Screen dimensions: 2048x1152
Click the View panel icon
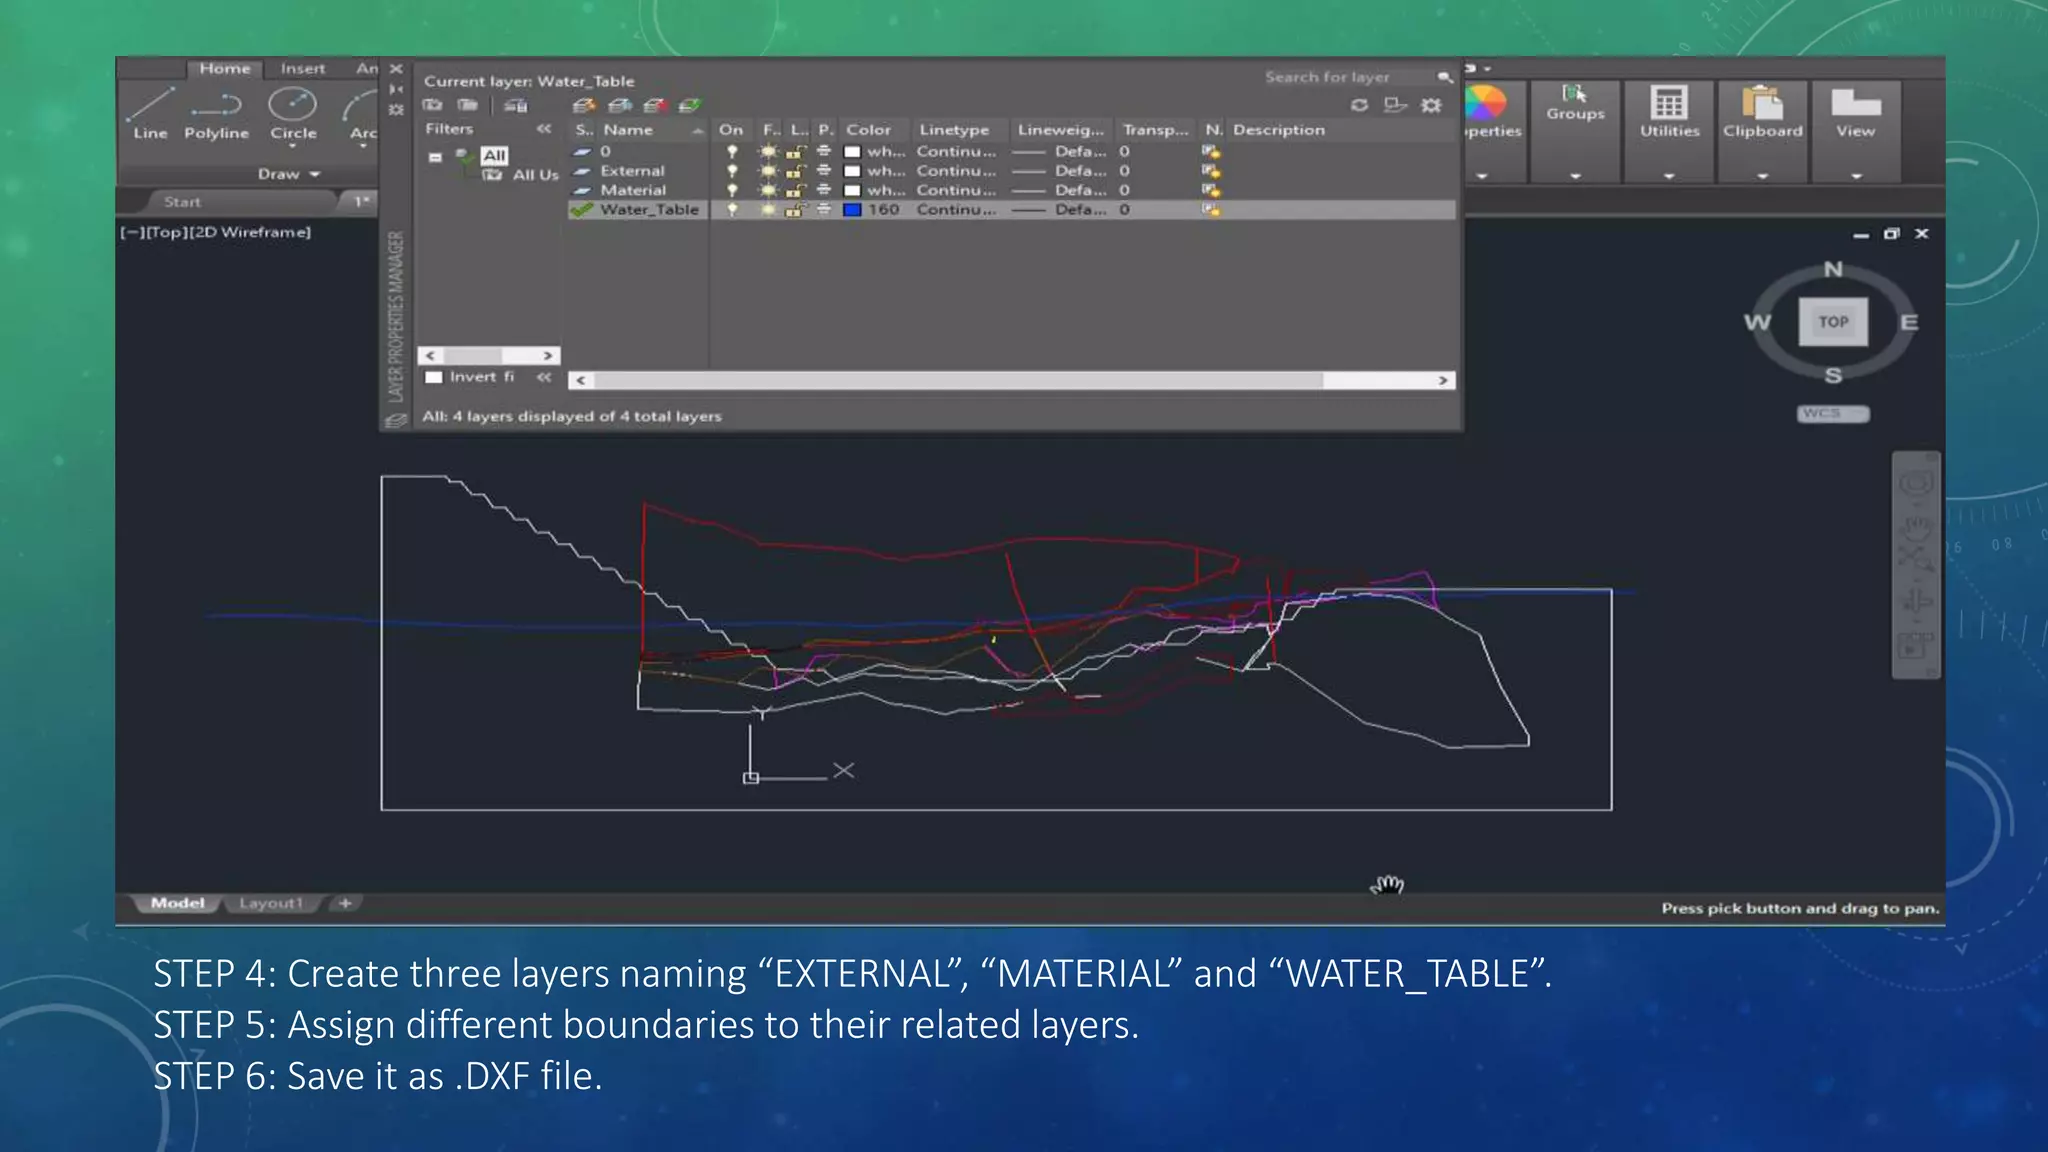tap(1856, 102)
